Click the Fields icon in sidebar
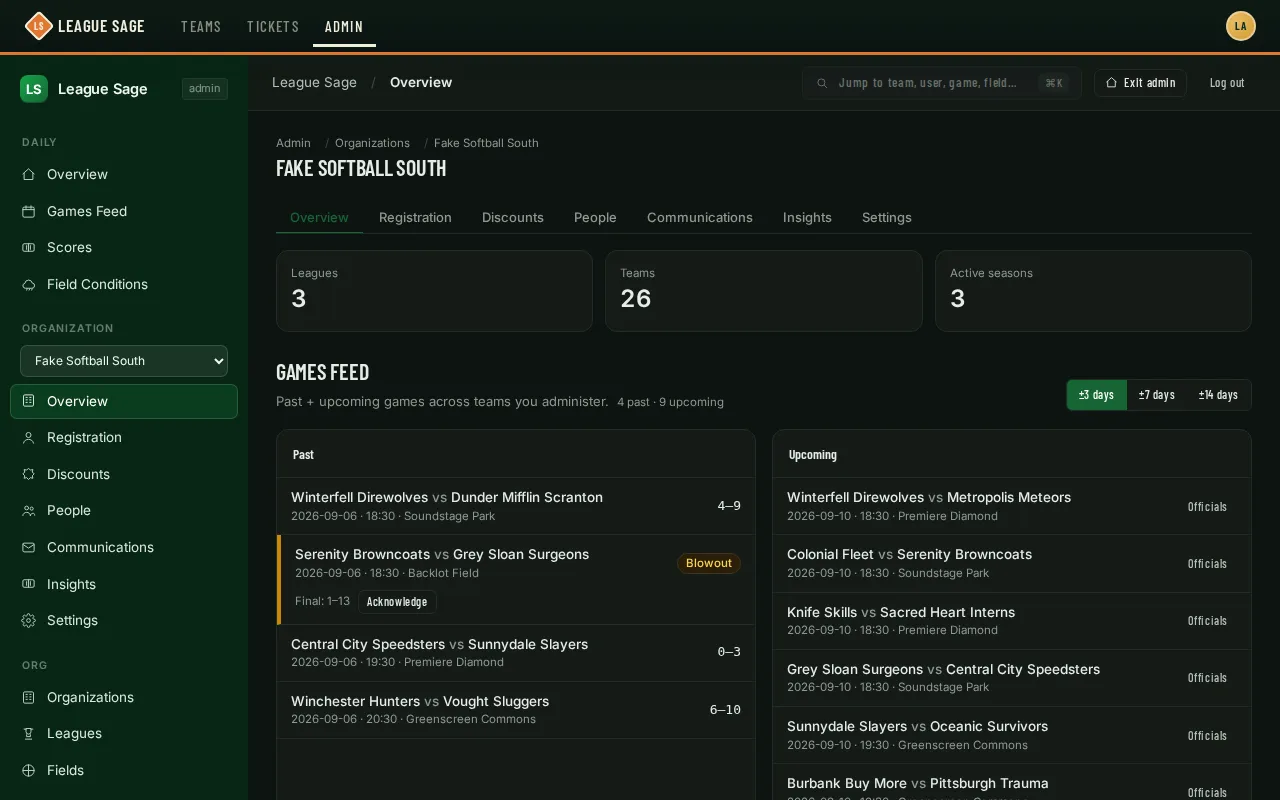 click(29, 771)
